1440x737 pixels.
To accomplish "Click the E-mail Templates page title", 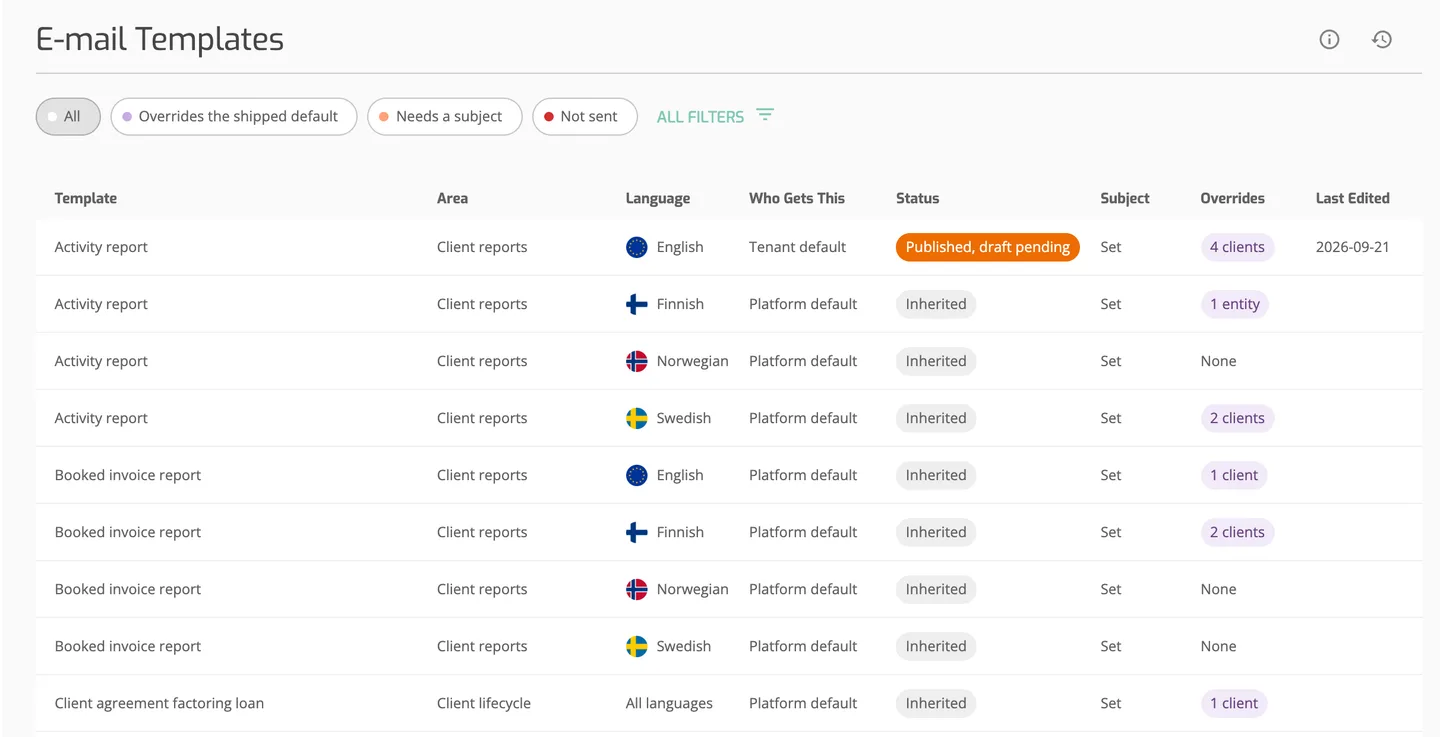I will 160,39.
